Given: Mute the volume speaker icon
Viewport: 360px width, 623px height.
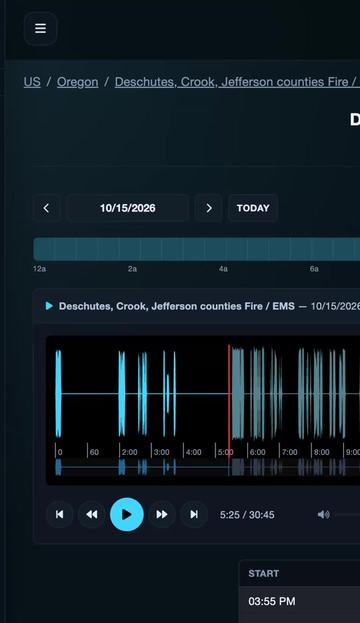Looking at the screenshot, I should pos(323,515).
